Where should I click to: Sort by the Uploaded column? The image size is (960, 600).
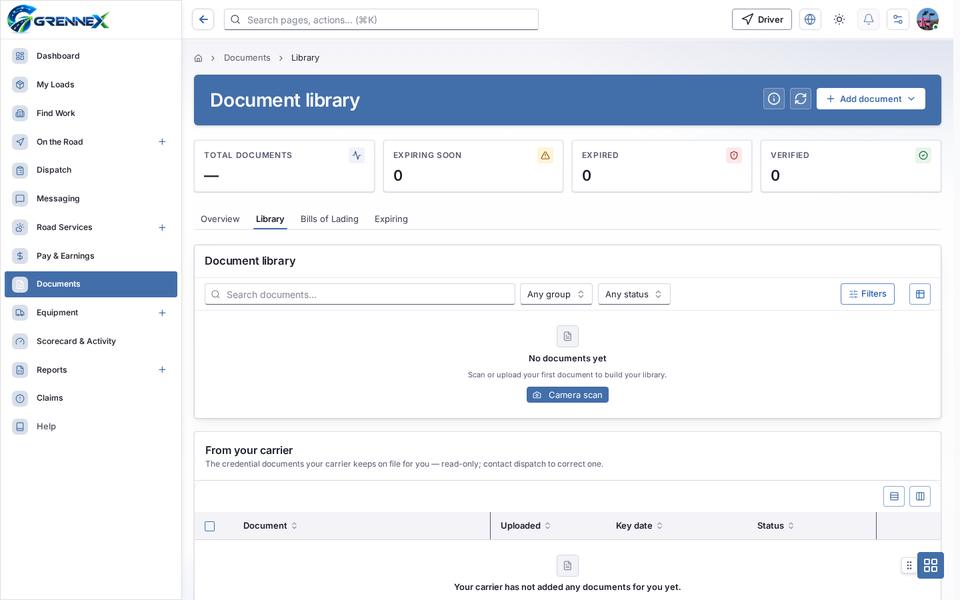[x=525, y=526]
